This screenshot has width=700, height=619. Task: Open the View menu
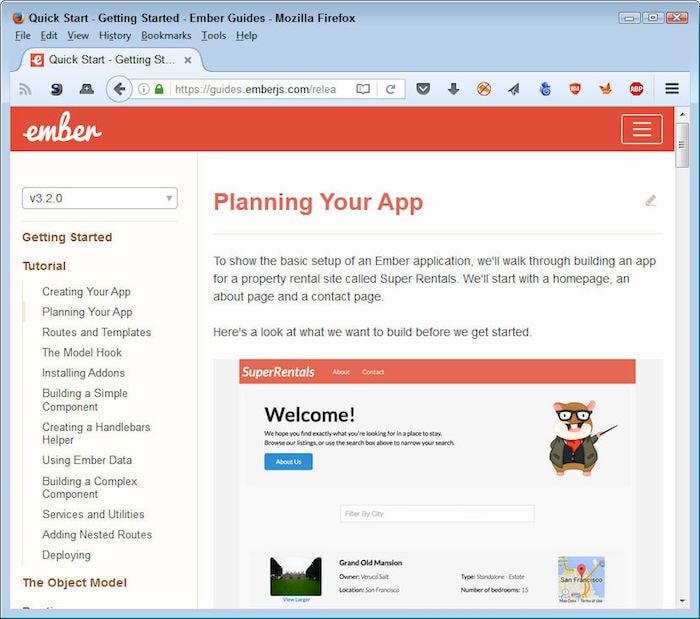point(78,35)
